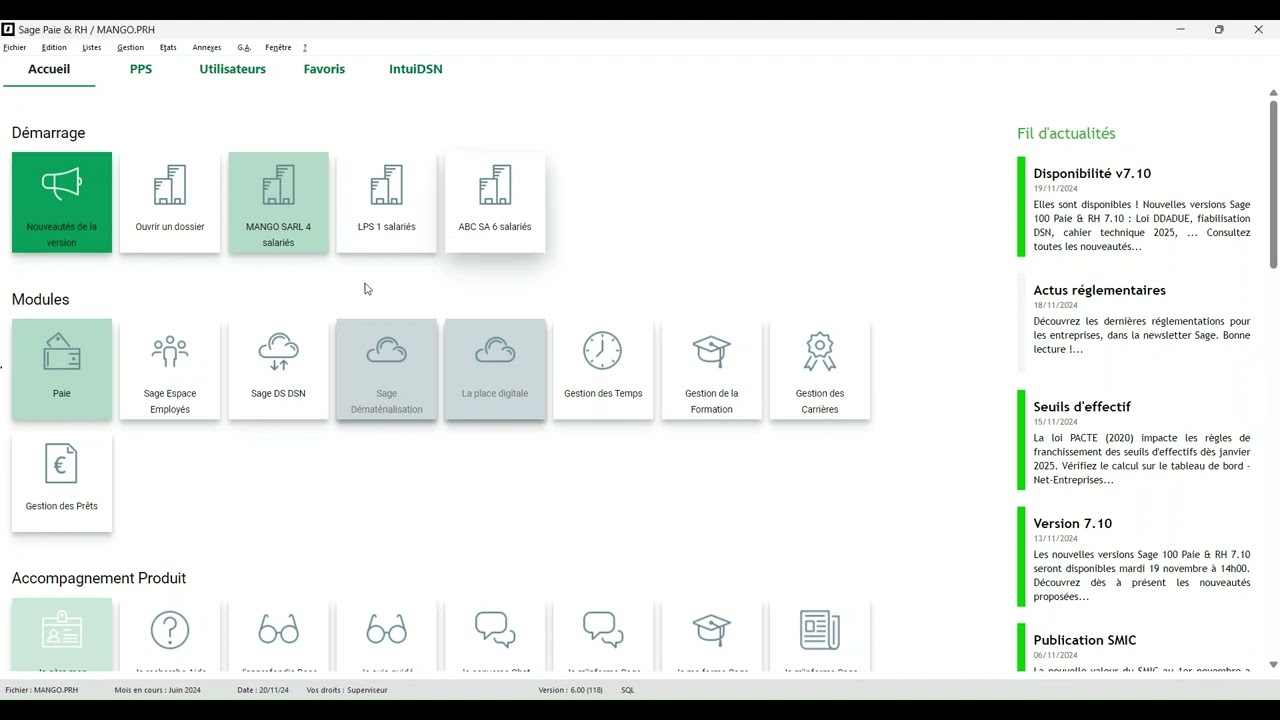Open the Gestion menu
1280x720 pixels.
click(x=130, y=47)
